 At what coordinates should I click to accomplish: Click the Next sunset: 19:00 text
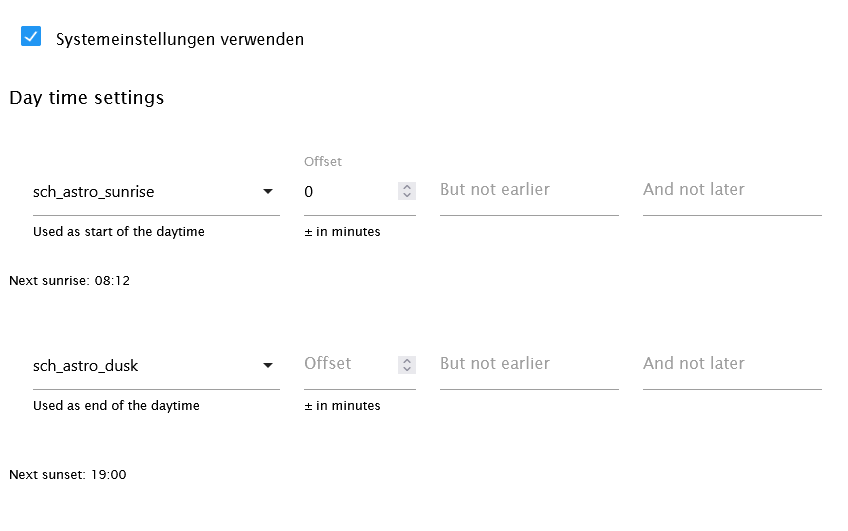tap(68, 475)
